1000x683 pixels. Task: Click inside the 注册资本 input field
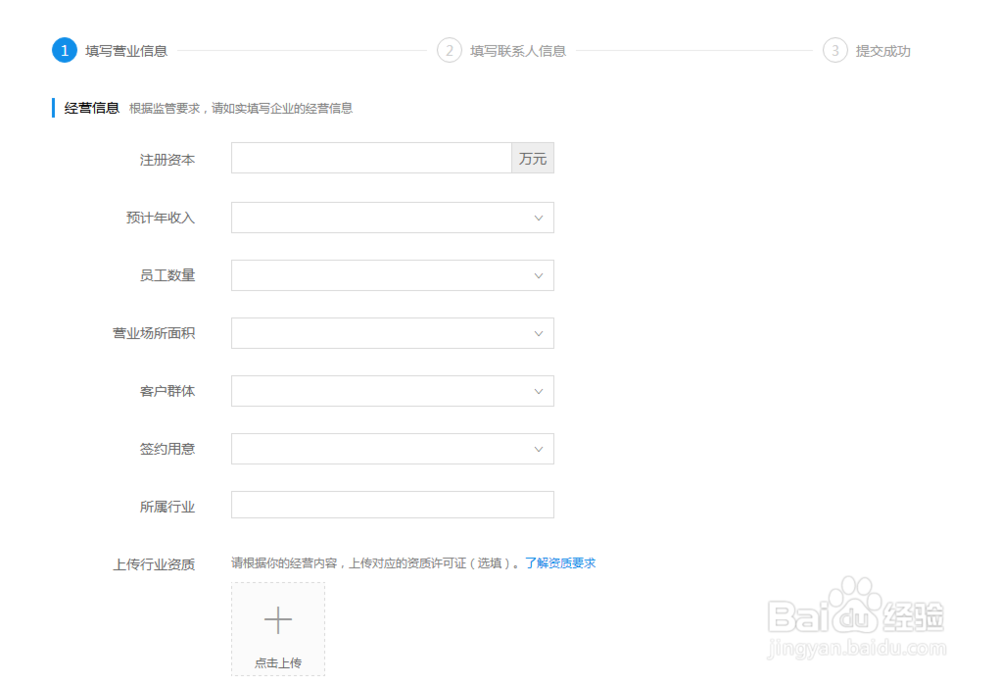(370, 157)
